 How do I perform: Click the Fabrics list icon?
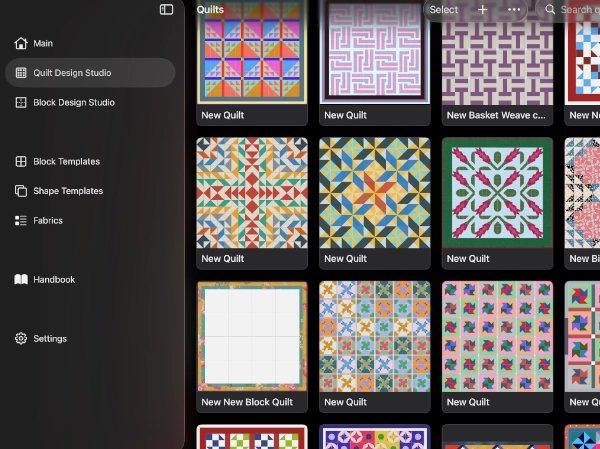21,220
